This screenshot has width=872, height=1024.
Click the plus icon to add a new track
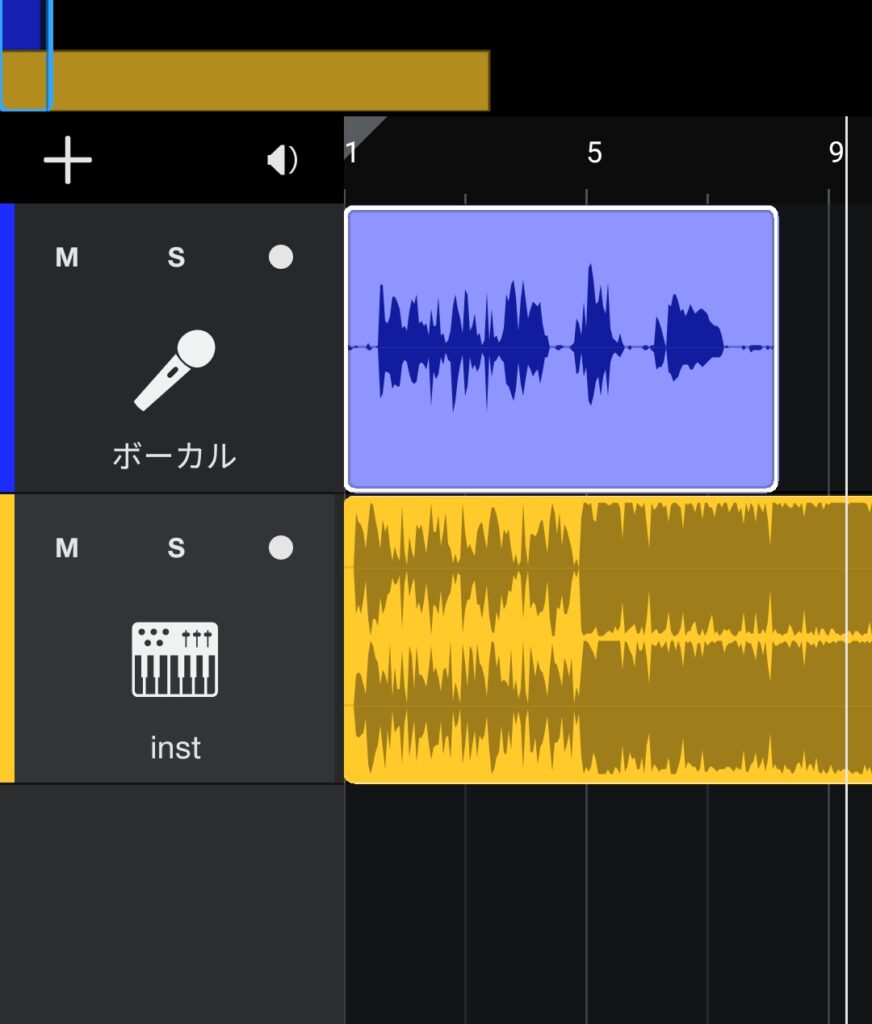[x=65, y=158]
